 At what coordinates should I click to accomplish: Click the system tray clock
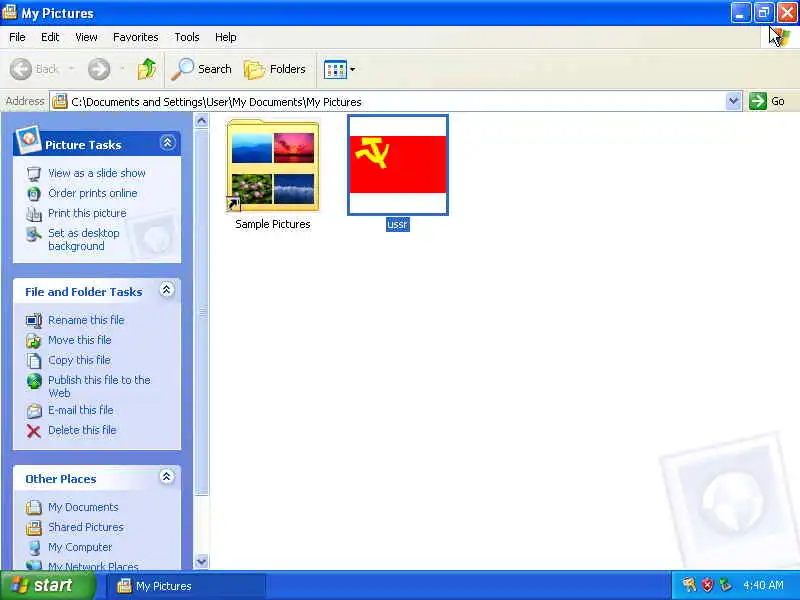763,585
